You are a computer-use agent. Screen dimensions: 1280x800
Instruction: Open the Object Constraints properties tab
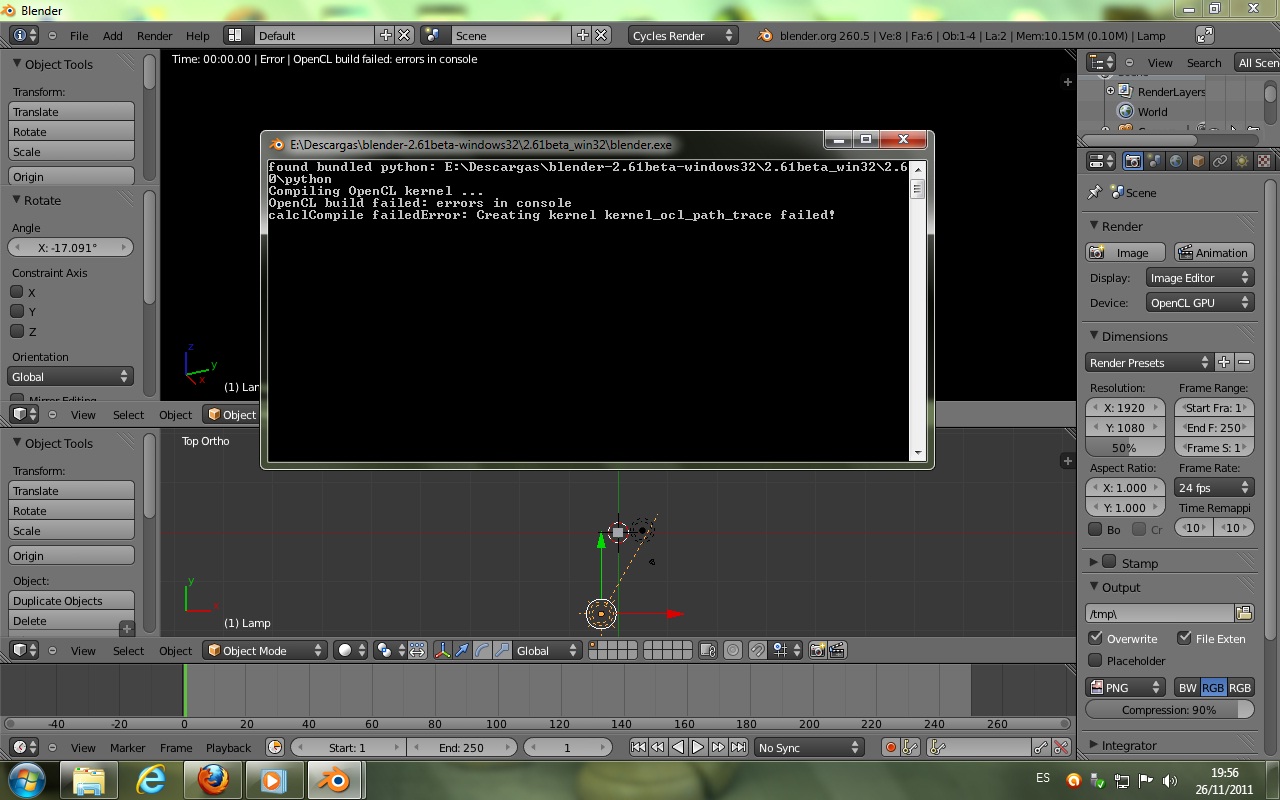point(1220,161)
